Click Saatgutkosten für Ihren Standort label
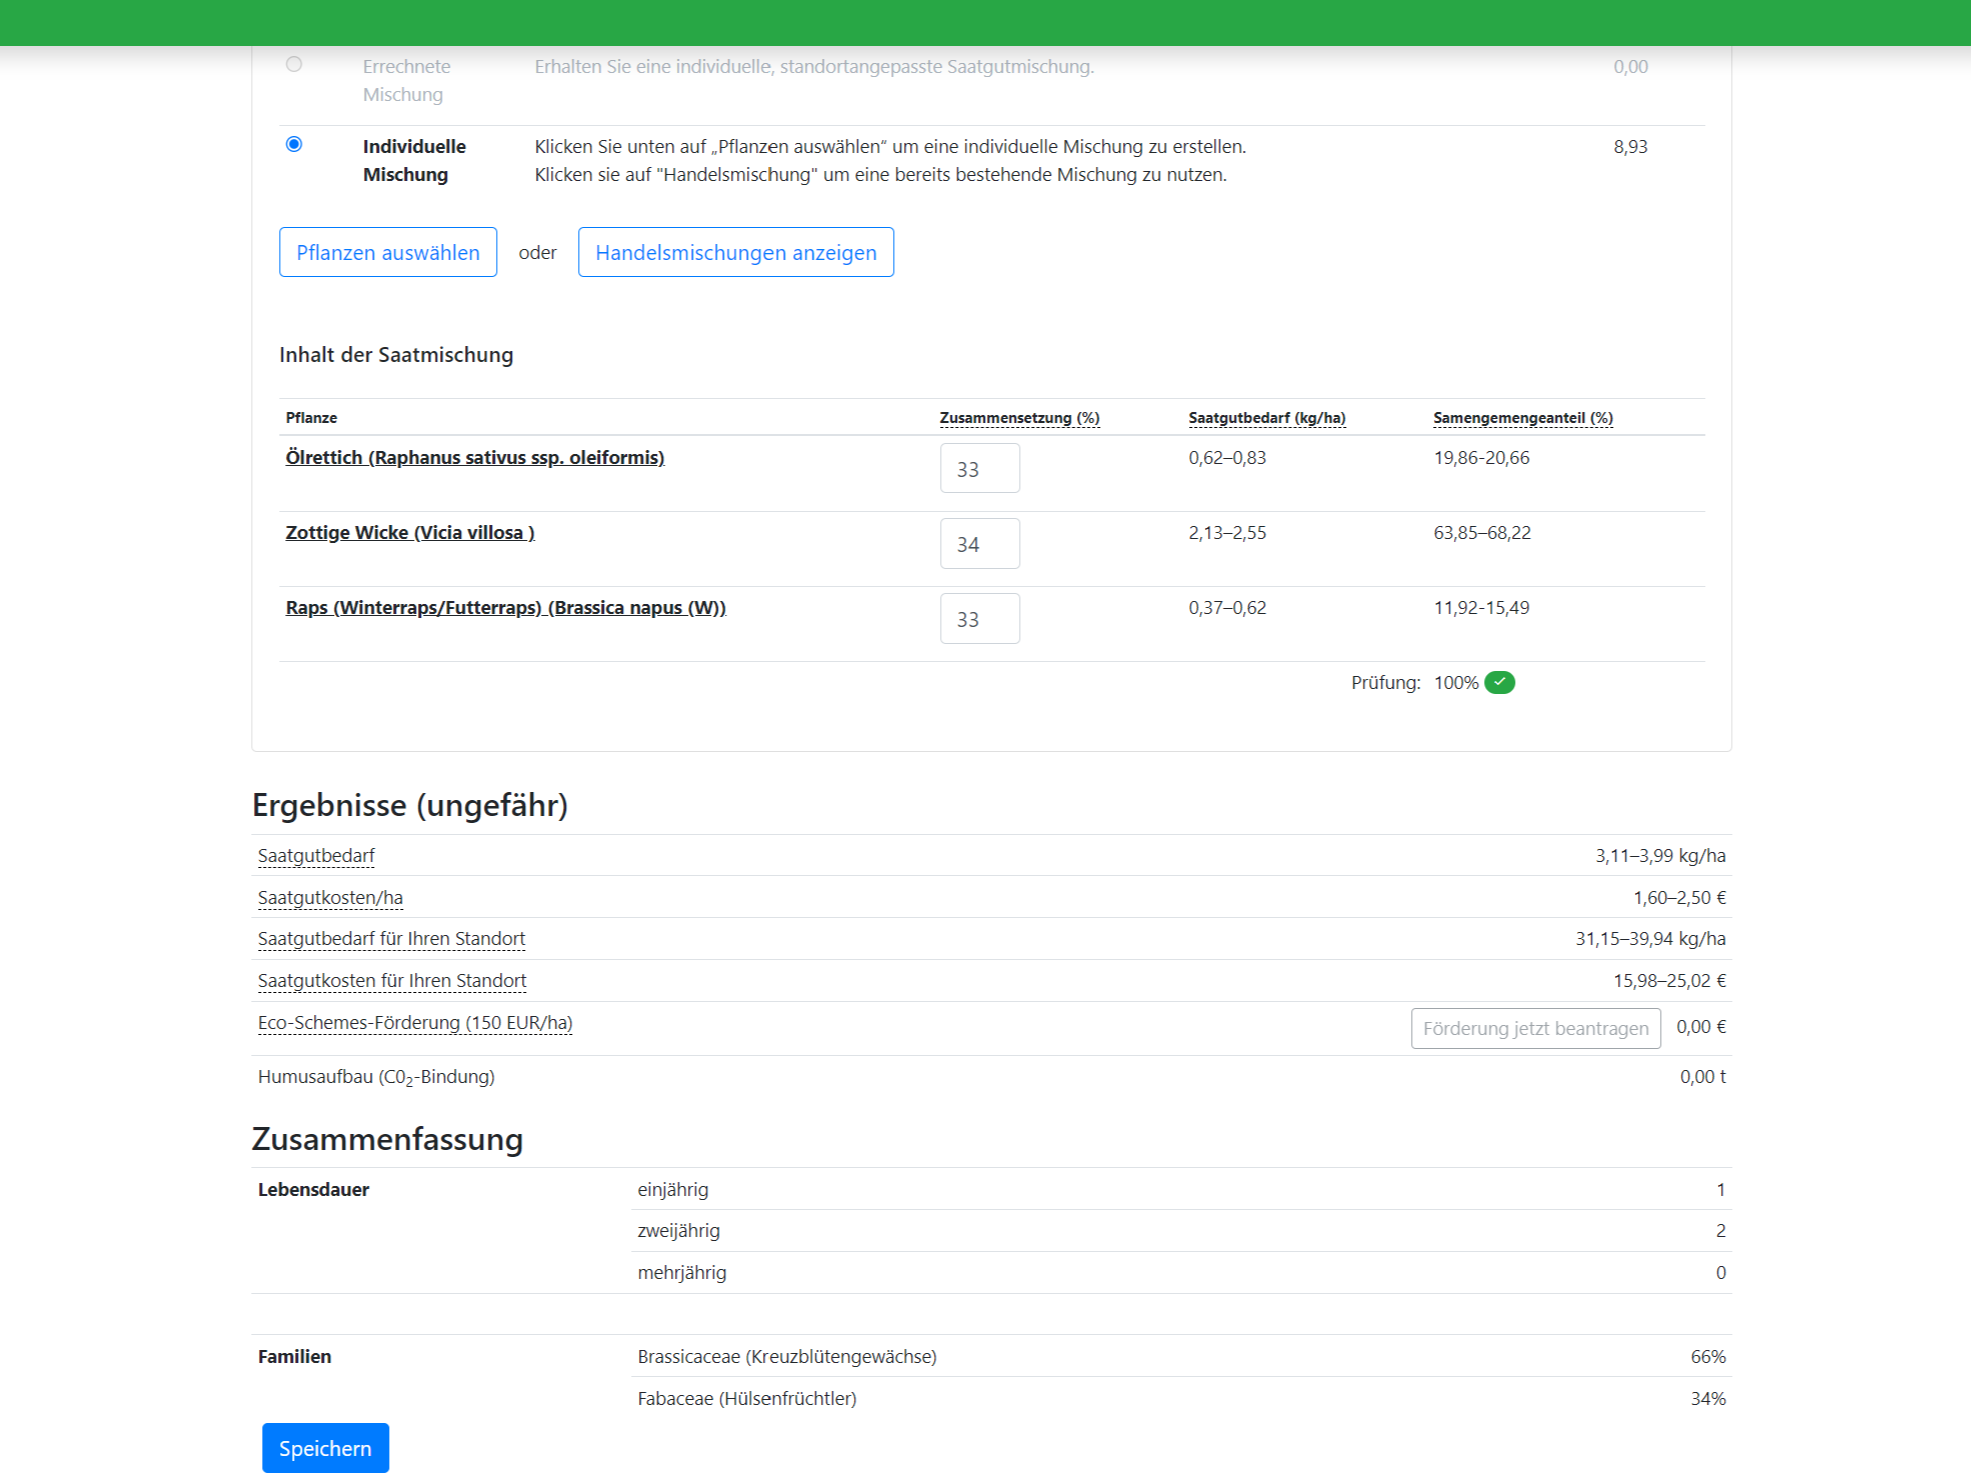The image size is (1971, 1478). (x=392, y=980)
